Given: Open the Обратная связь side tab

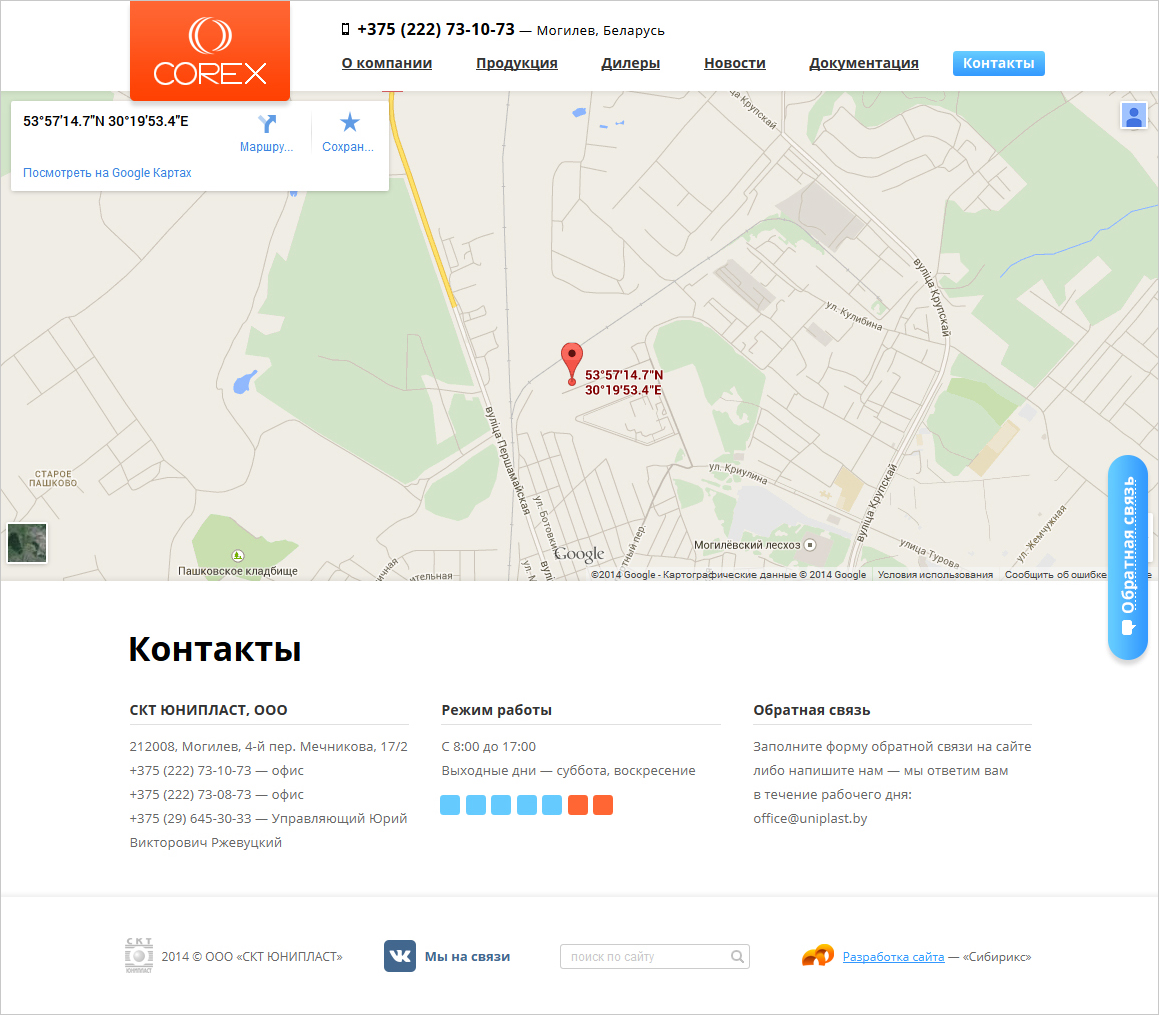Looking at the screenshot, I should point(1128,557).
